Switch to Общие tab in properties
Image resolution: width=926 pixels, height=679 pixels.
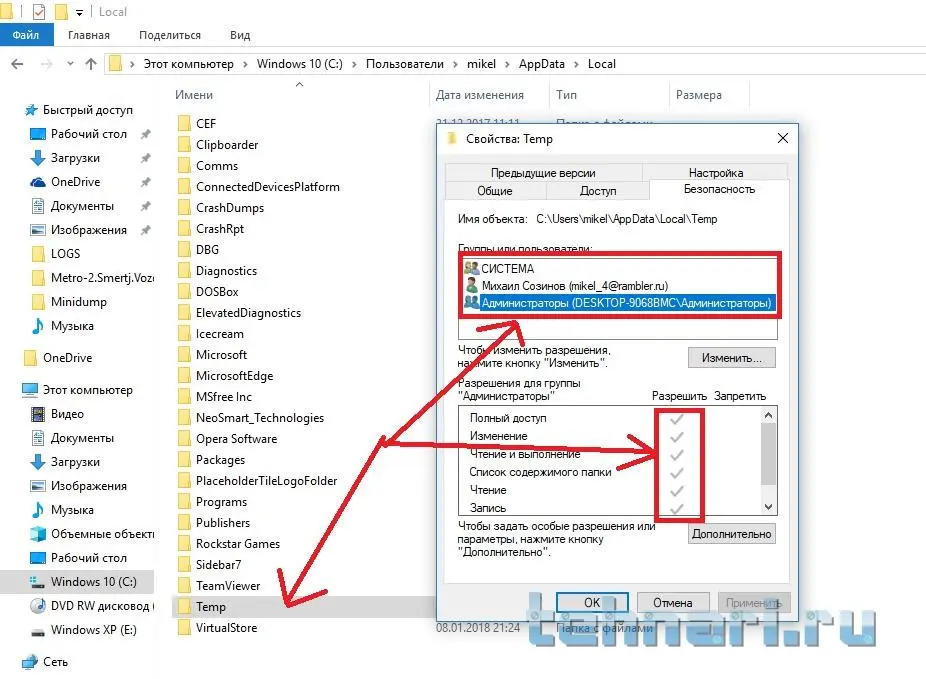495,191
